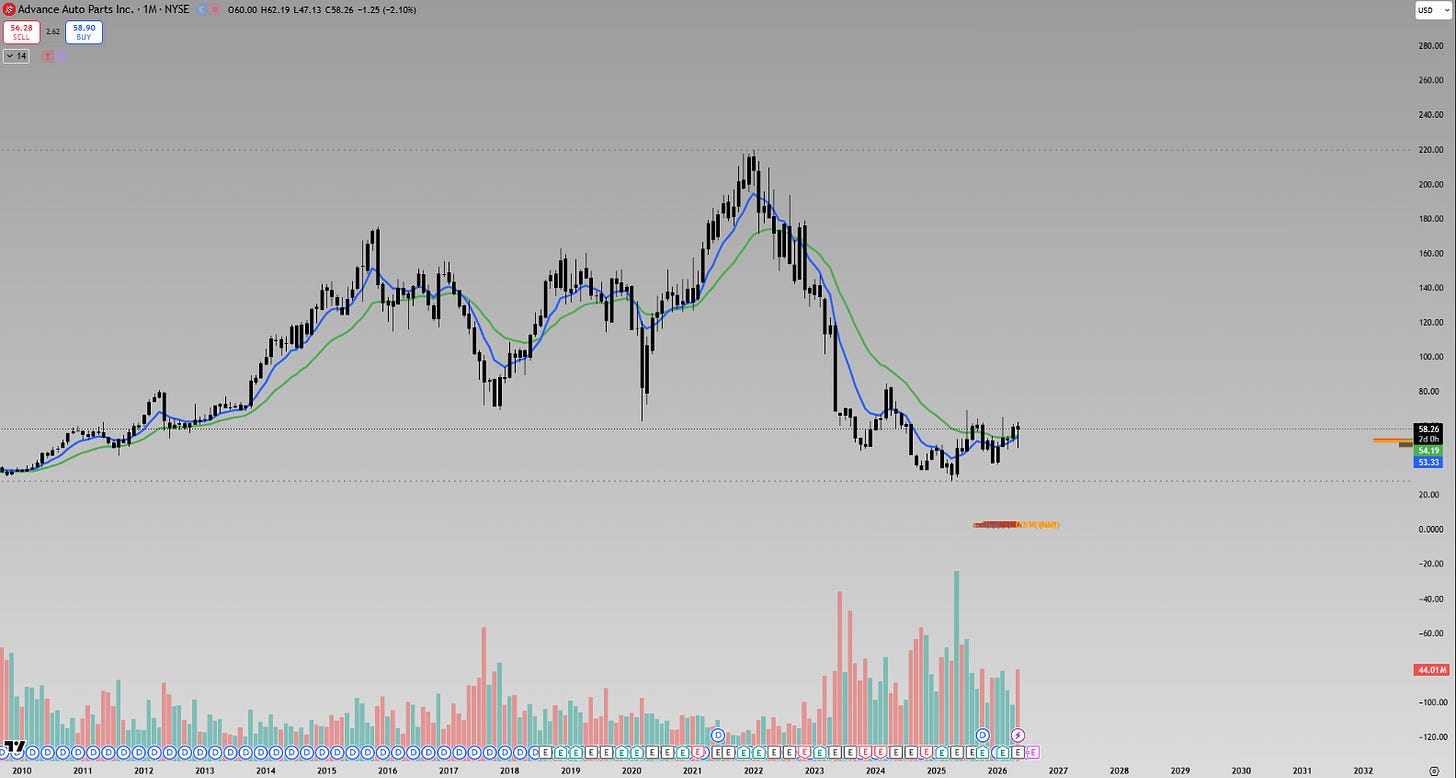1456x778 pixels.
Task: Click the blue 53.33 moving average label
Action: 1428,462
